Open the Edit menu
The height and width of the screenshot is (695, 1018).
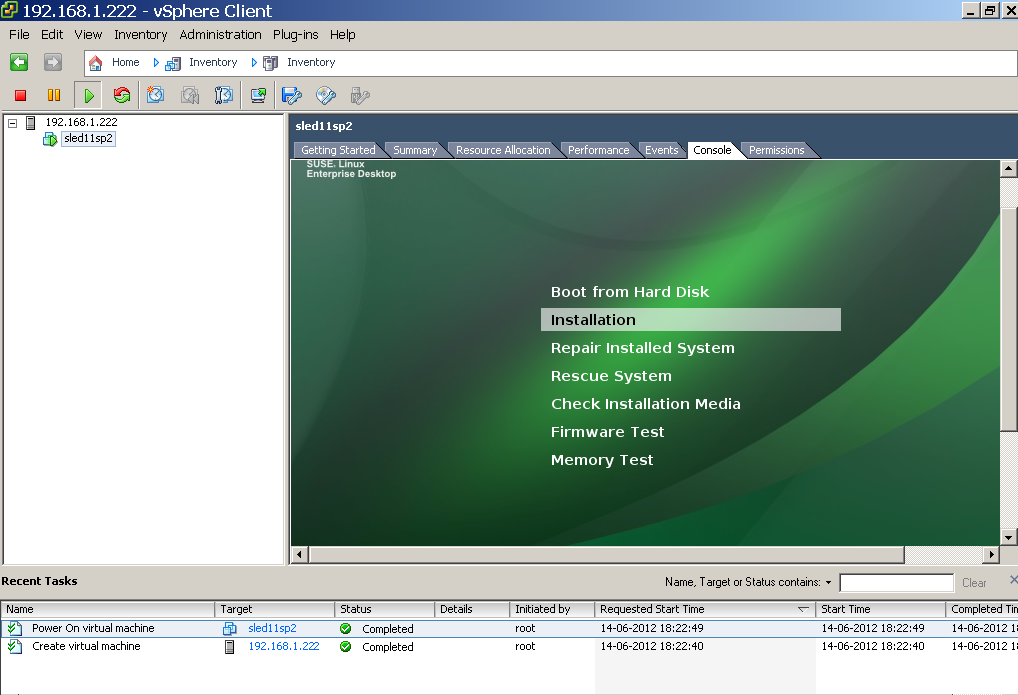pyautogui.click(x=52, y=34)
